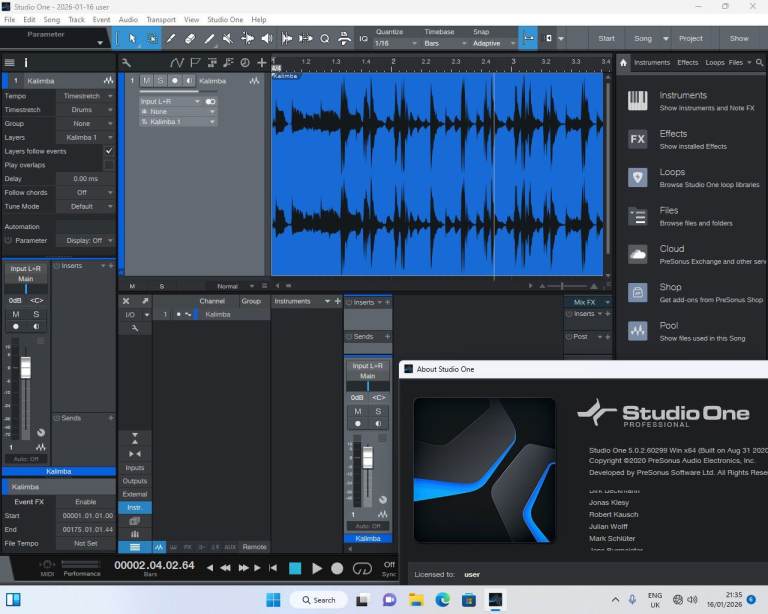
Task: Mute the Kalimba track
Action: (147, 81)
